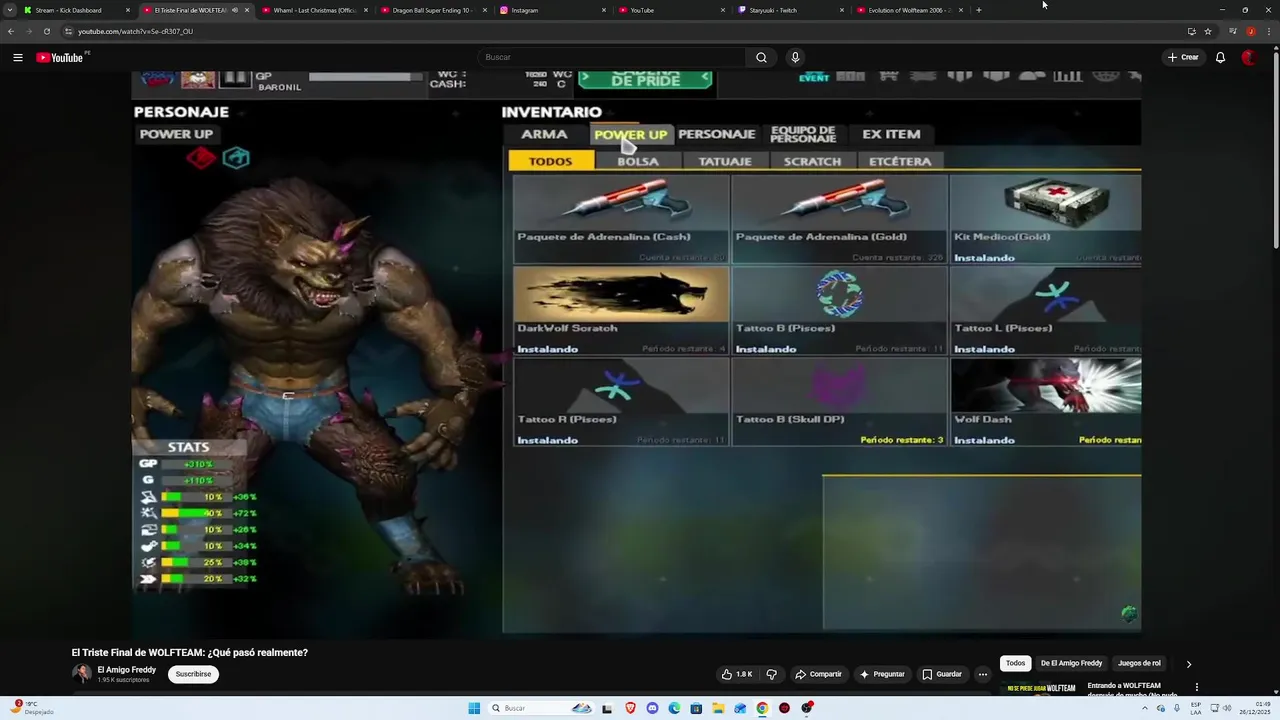The image size is (1280, 720).
Task: Click the video title El Triste Final de WOLFTEAM
Action: [189, 652]
